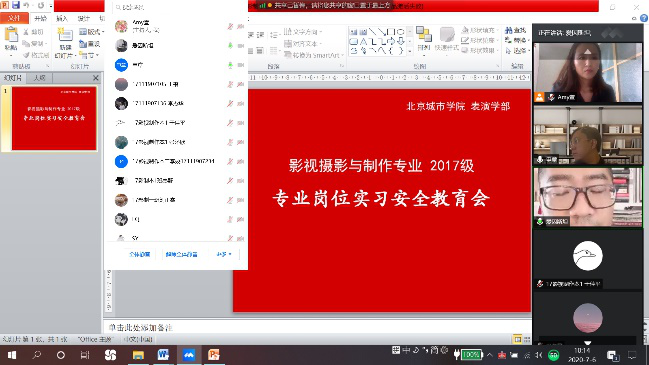Toggle camera icon for participant Amy
This screenshot has width=649, height=365.
point(240,26)
